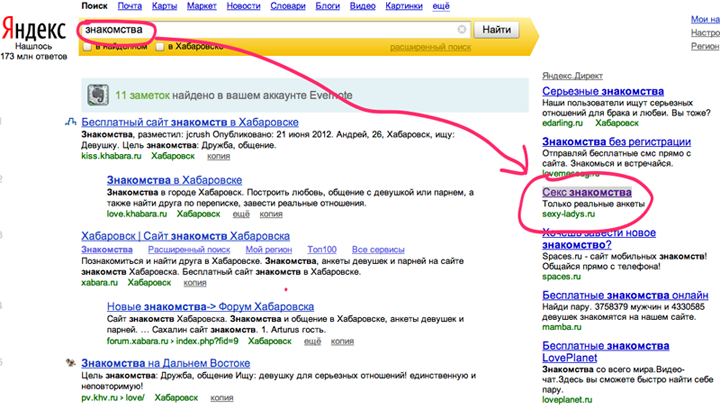The width and height of the screenshot is (720, 410).
Task: Open cached 'копия' for kiss.khabara.ru
Action: point(218,156)
